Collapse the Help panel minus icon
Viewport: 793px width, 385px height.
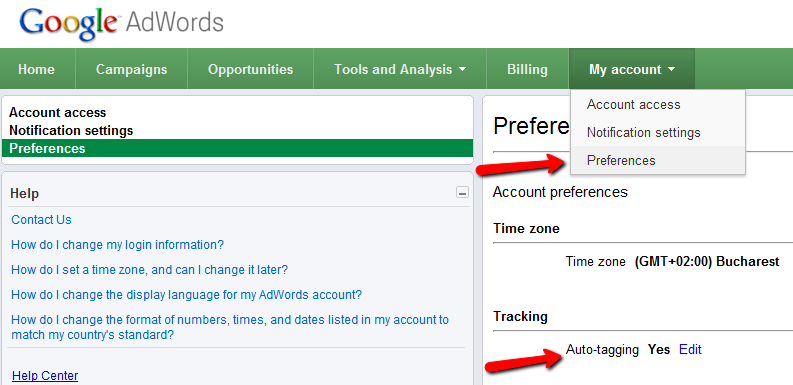tap(462, 192)
